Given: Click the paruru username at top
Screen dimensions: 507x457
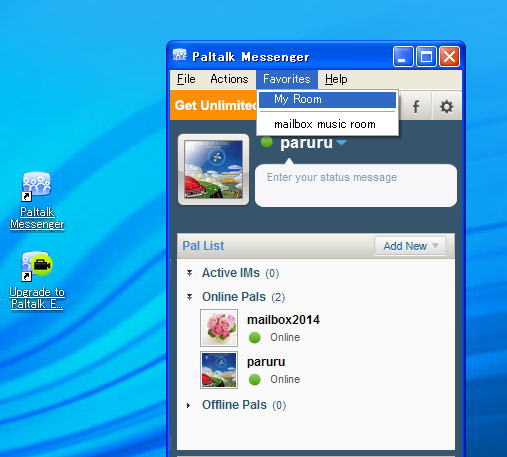Looking at the screenshot, I should 306,143.
